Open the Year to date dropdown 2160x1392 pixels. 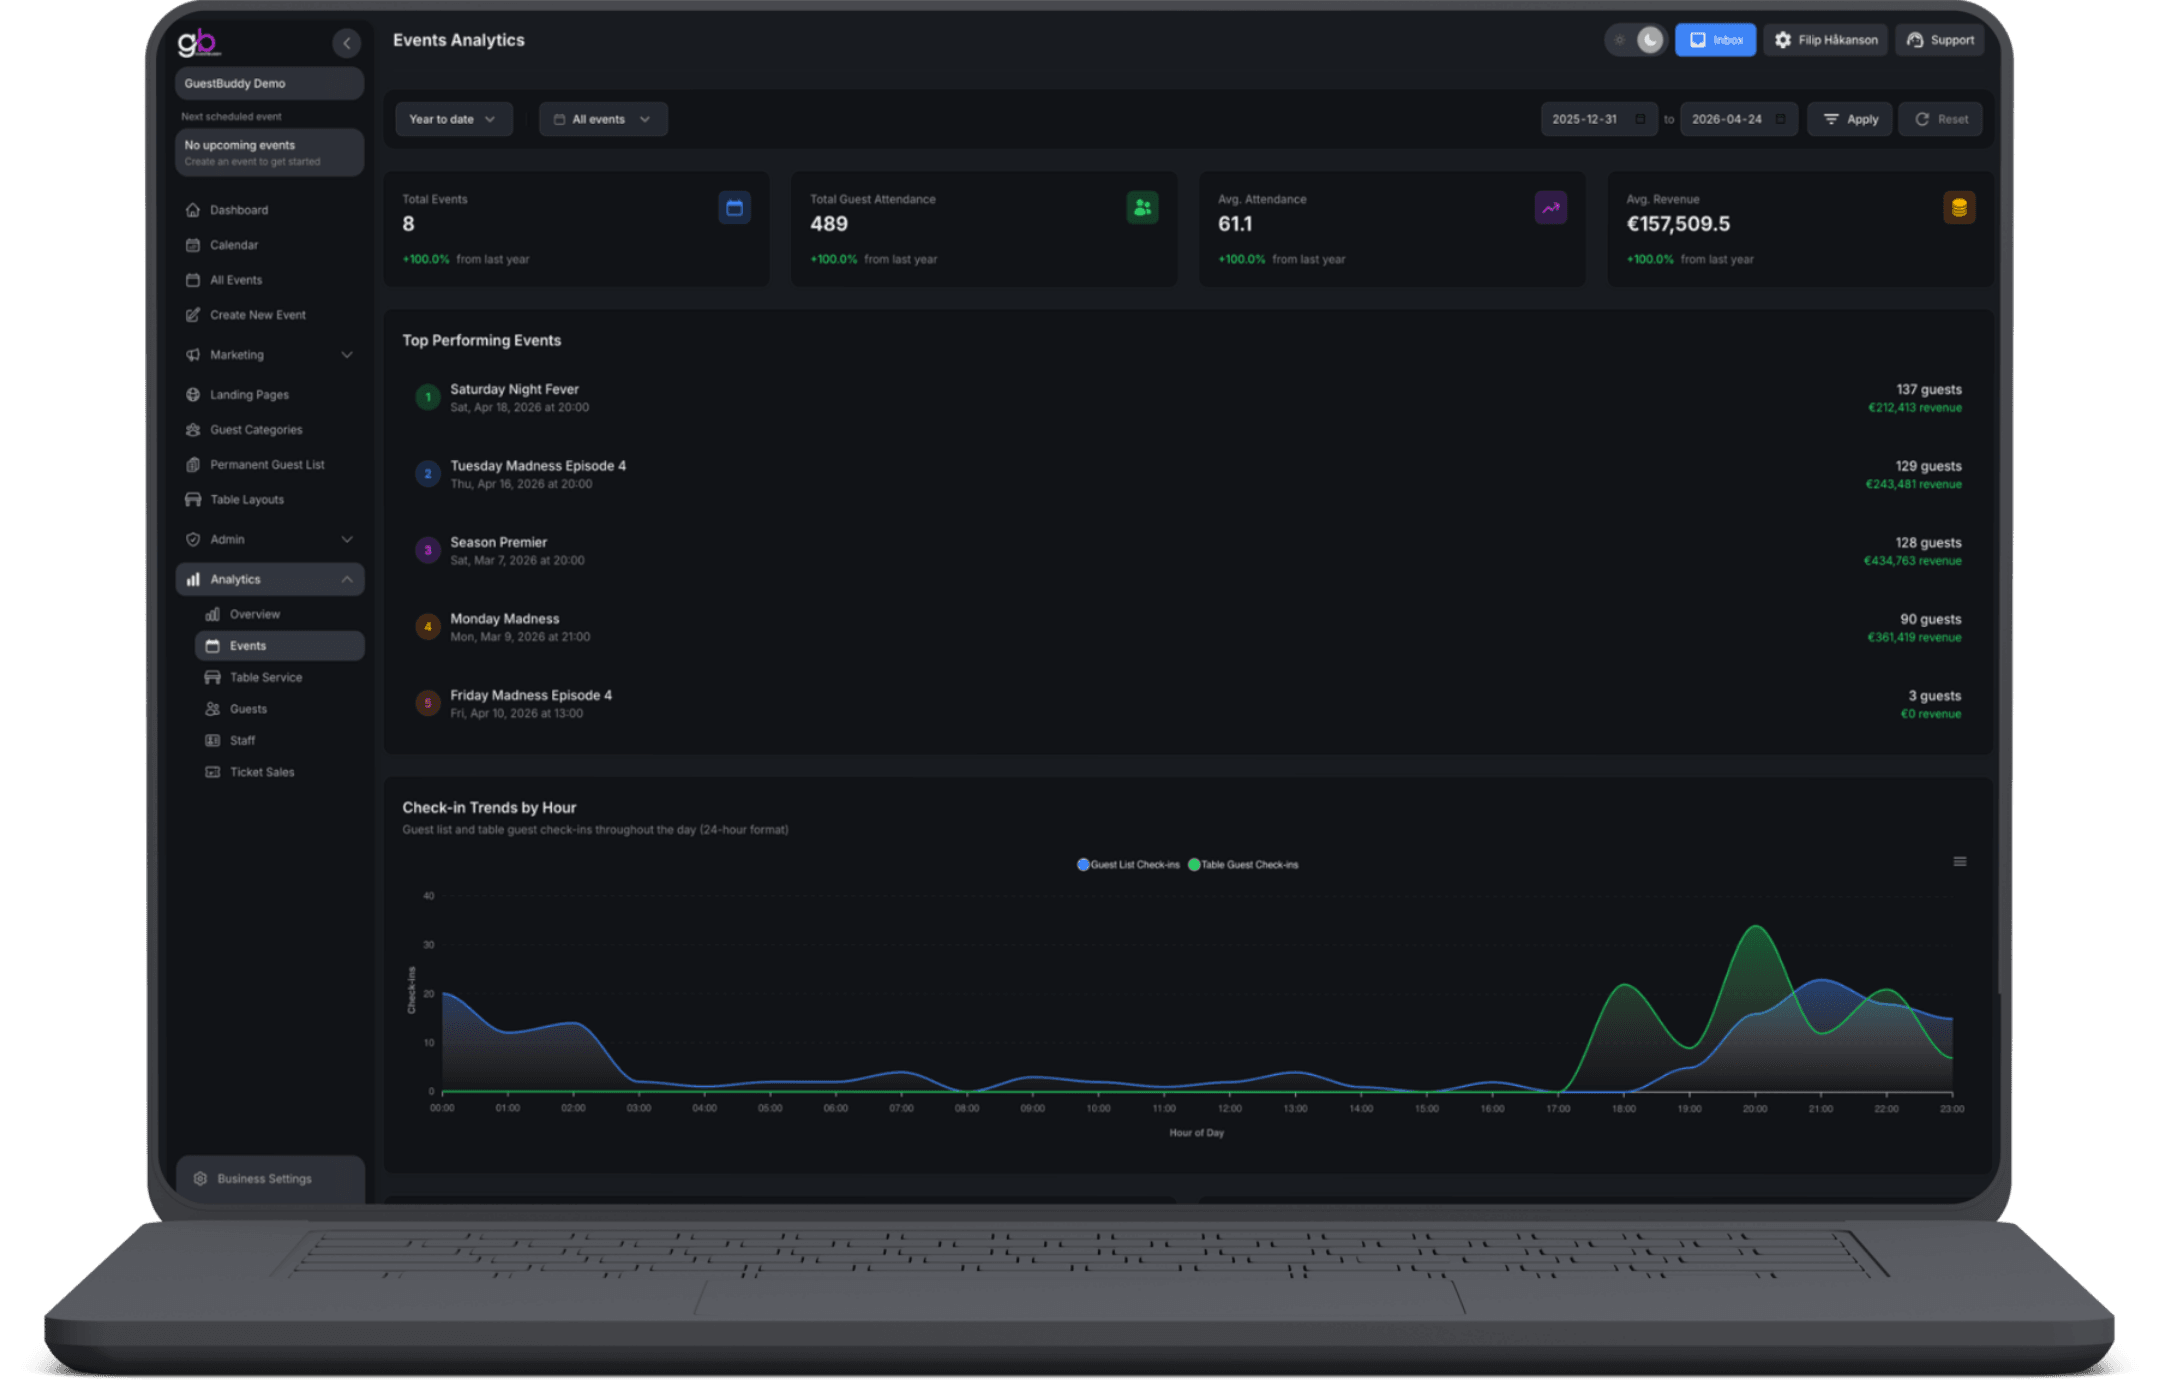452,119
